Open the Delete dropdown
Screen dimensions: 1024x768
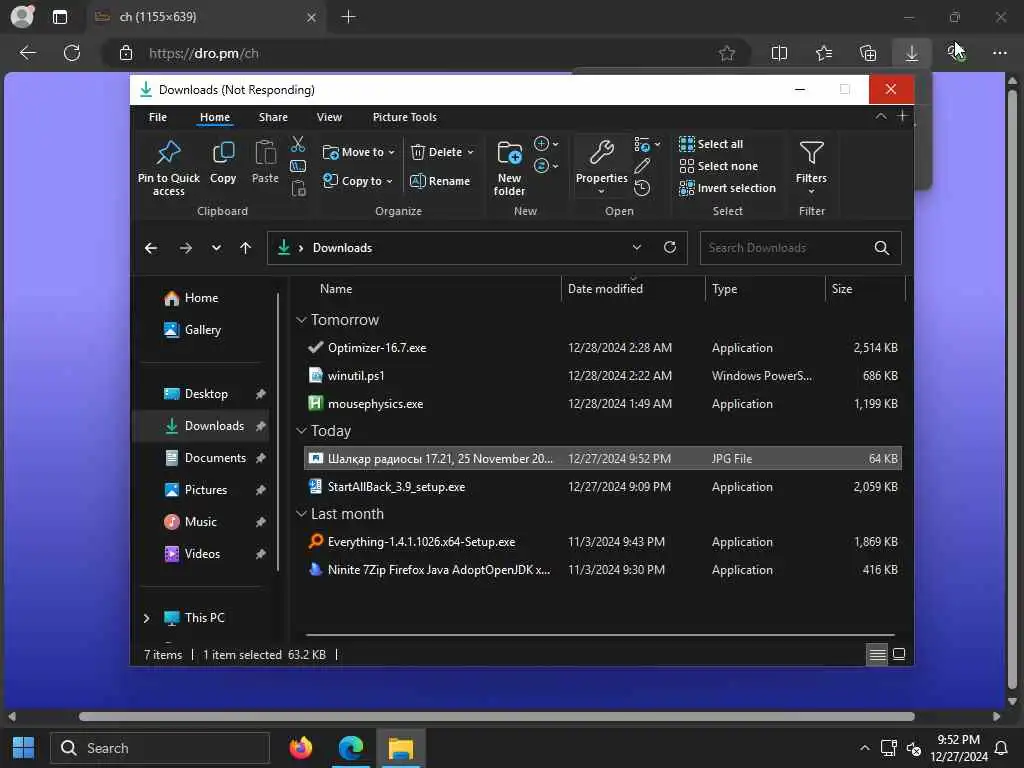[442, 152]
